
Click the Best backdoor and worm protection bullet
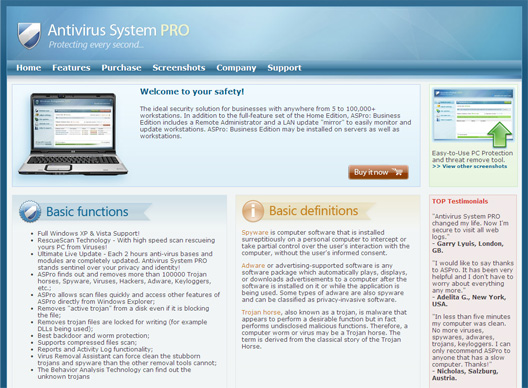pyautogui.click(x=93, y=336)
